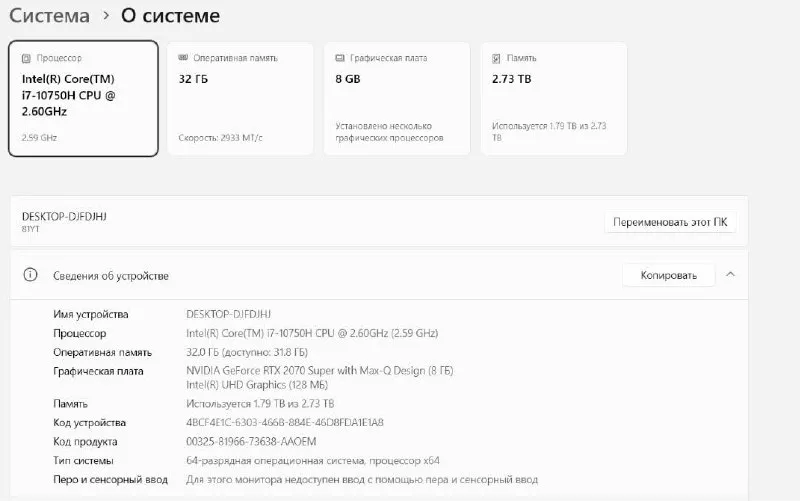Click the processor chip icon
800x501 pixels.
pos(26,59)
